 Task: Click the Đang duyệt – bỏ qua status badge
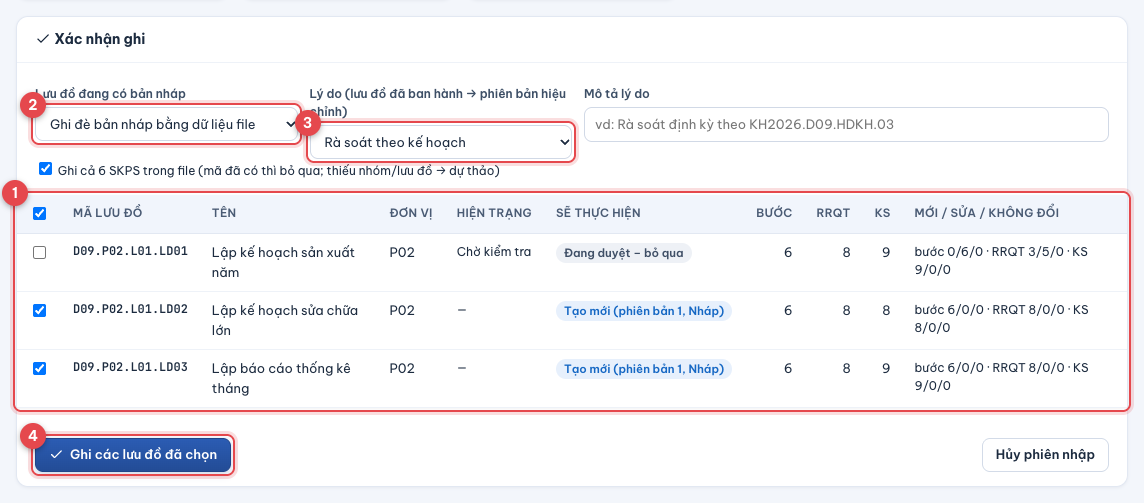[x=624, y=253]
